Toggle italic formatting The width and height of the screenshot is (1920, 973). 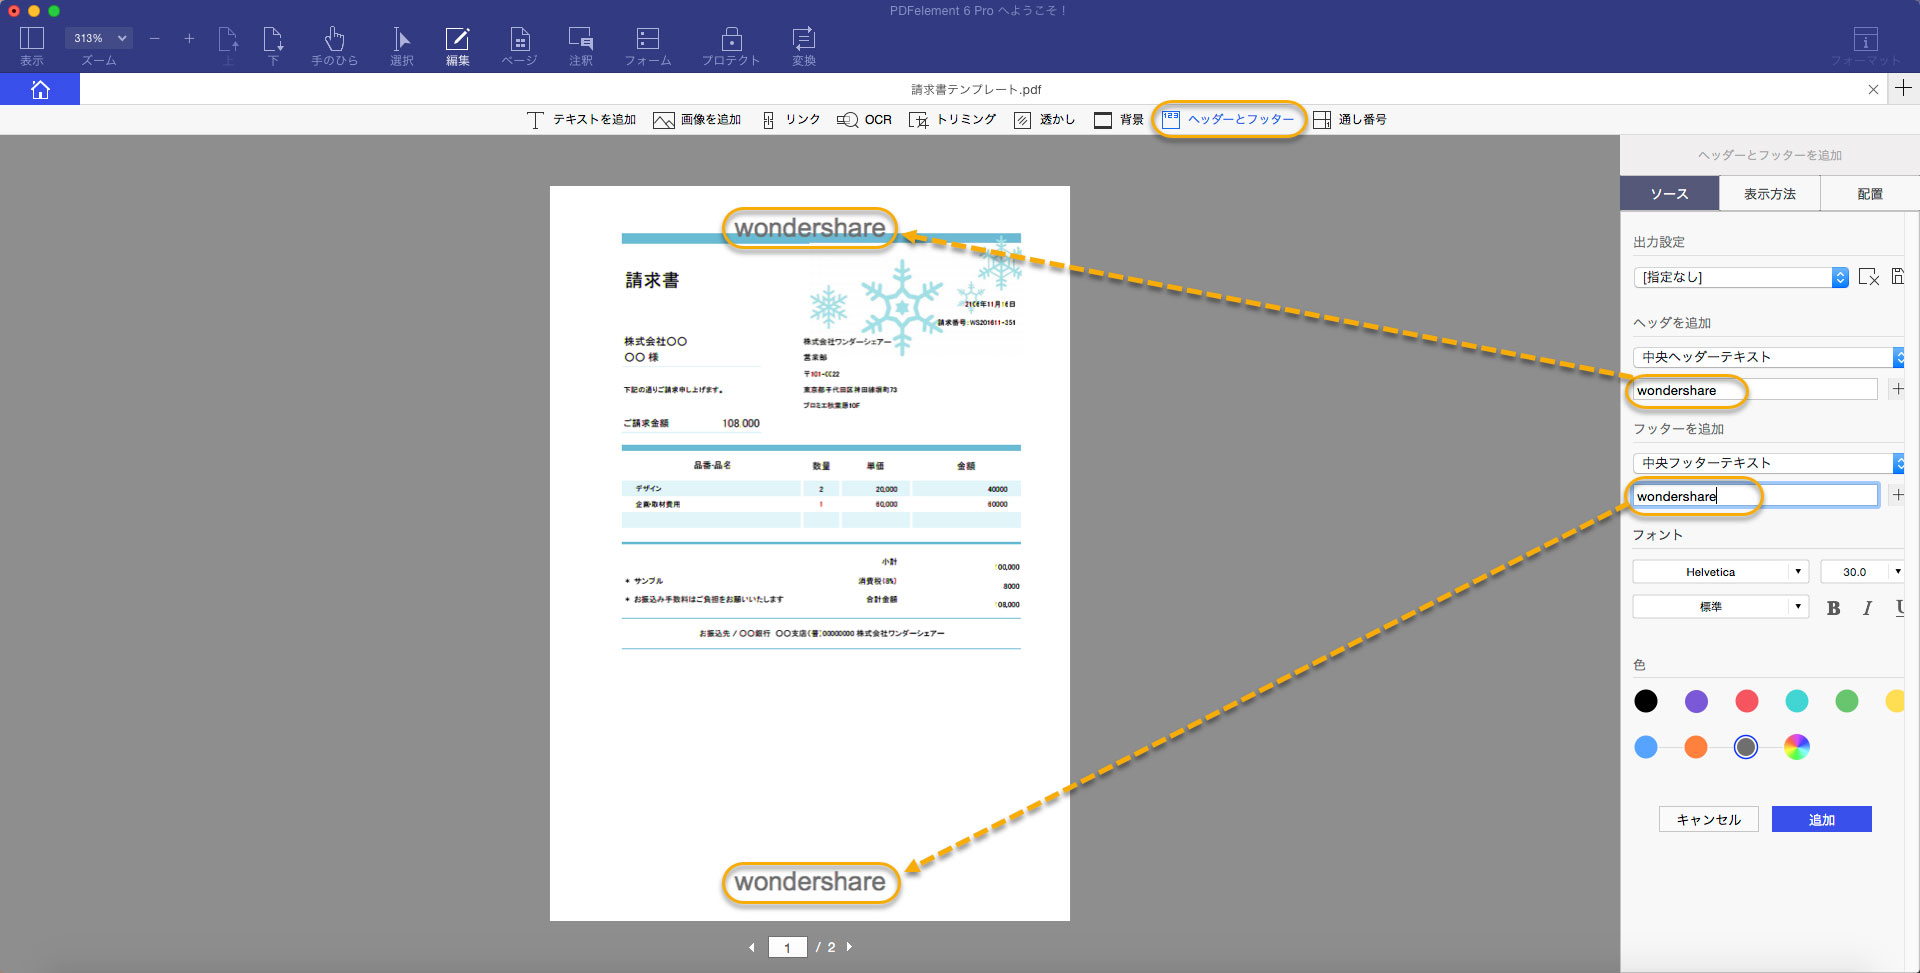pyautogui.click(x=1867, y=608)
